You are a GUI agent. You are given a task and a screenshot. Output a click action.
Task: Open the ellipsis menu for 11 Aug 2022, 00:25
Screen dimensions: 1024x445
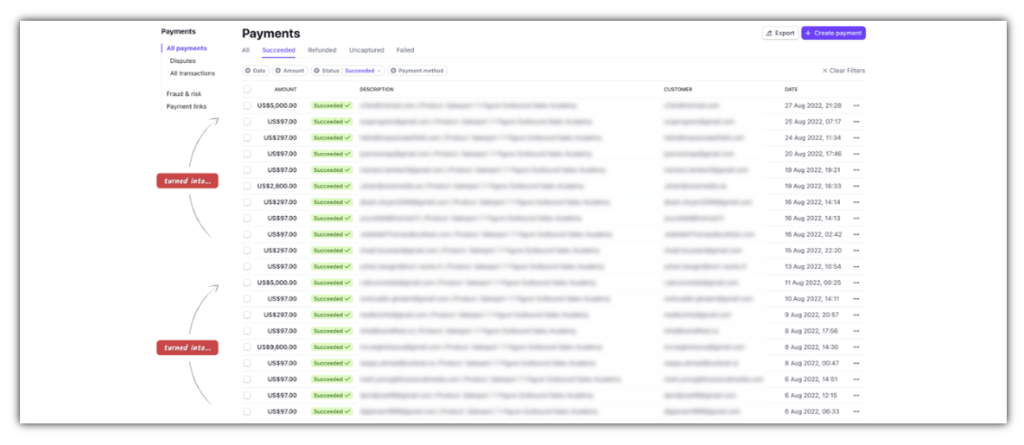click(856, 282)
